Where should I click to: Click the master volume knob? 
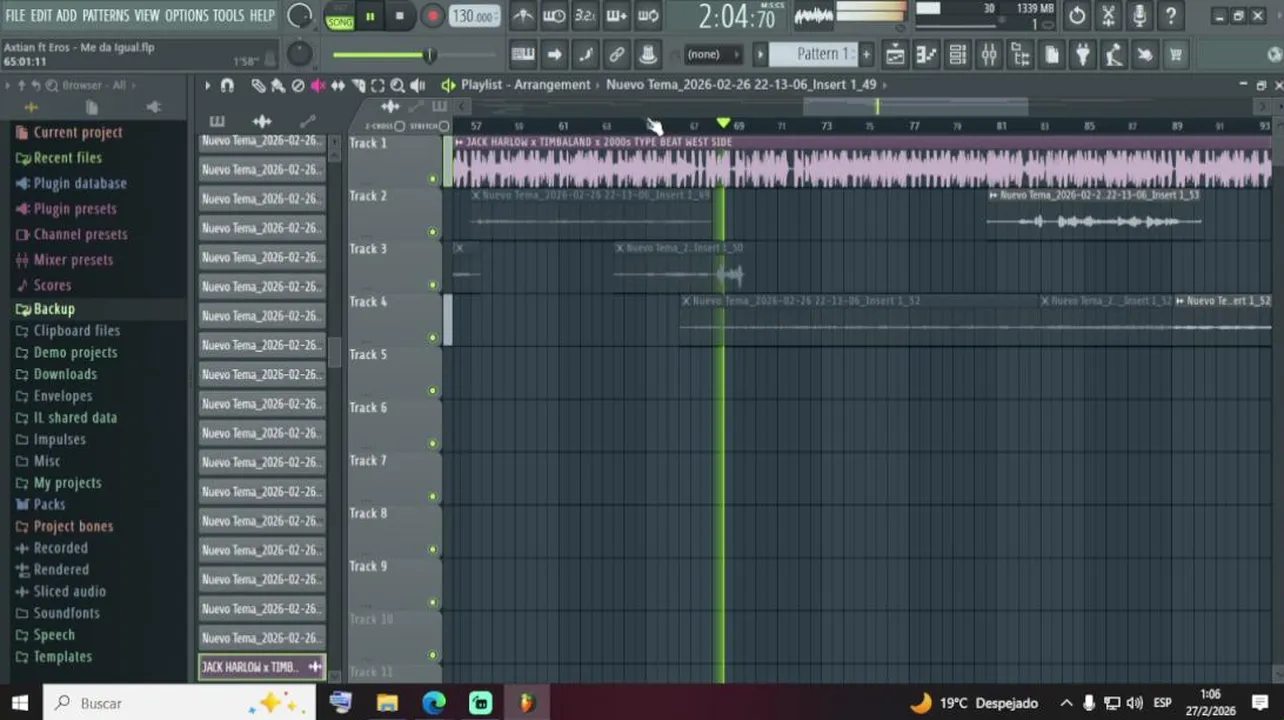300,16
